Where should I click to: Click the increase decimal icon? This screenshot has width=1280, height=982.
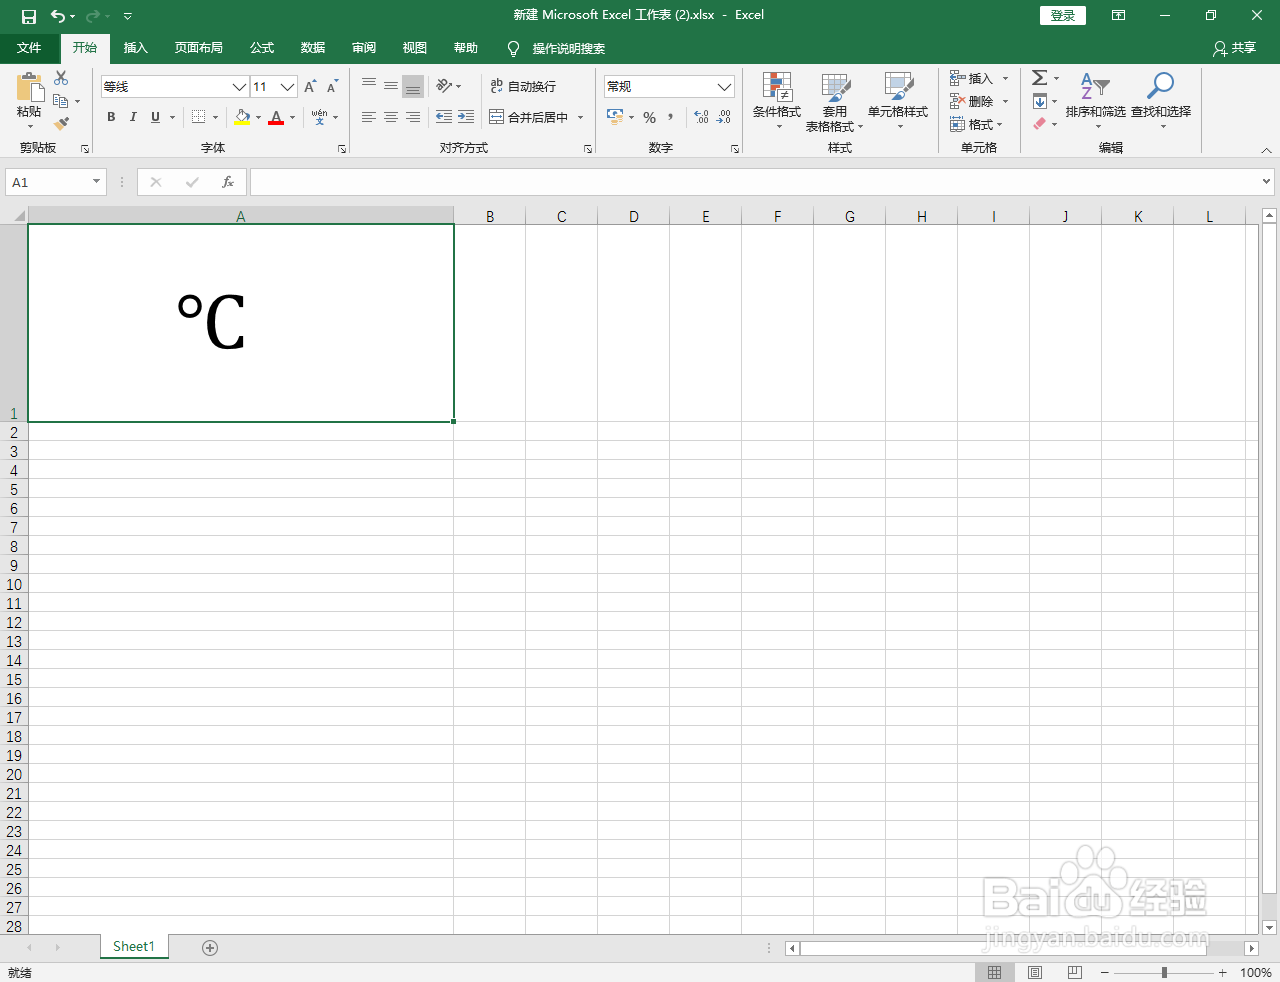click(x=701, y=117)
